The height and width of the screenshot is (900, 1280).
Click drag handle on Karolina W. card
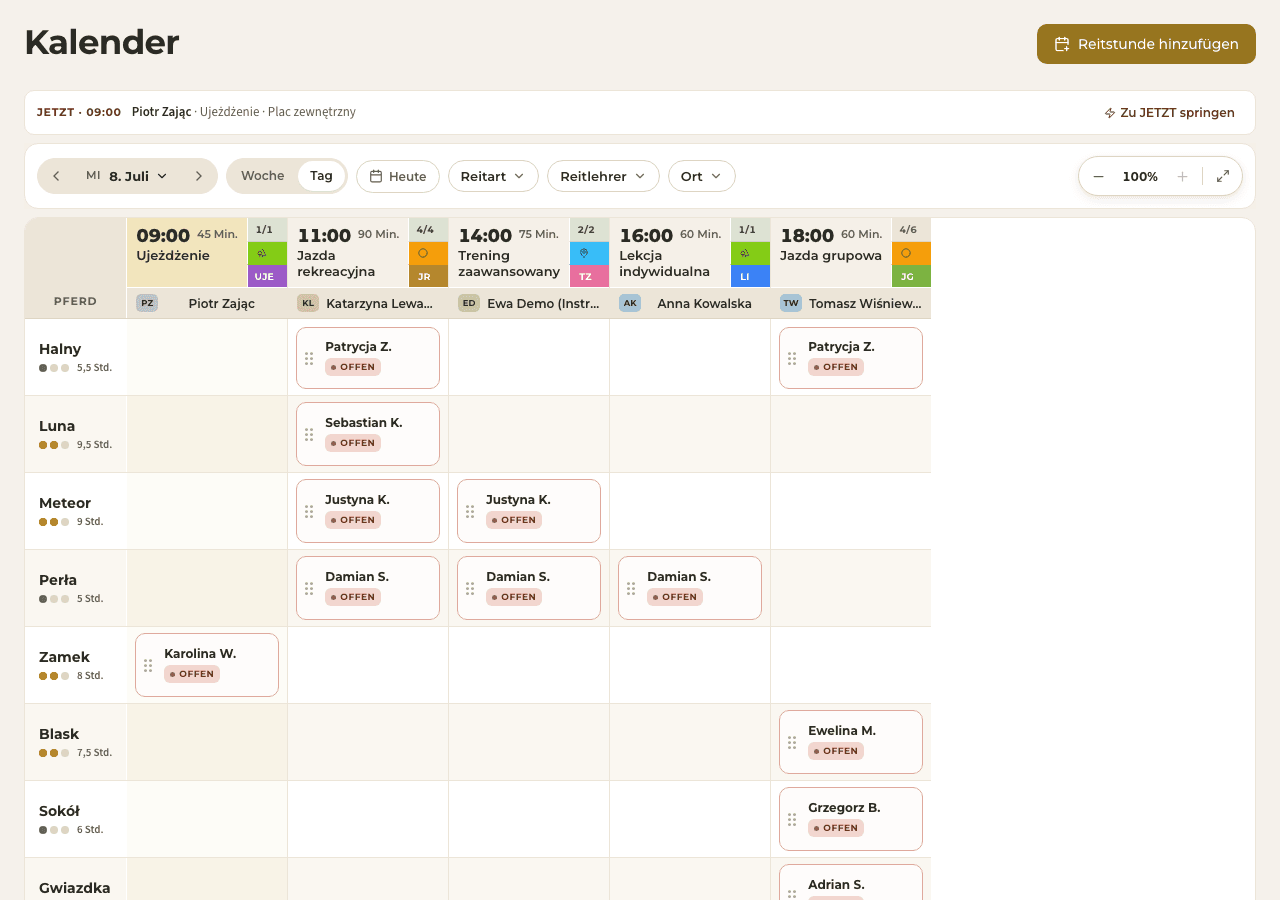(148, 665)
